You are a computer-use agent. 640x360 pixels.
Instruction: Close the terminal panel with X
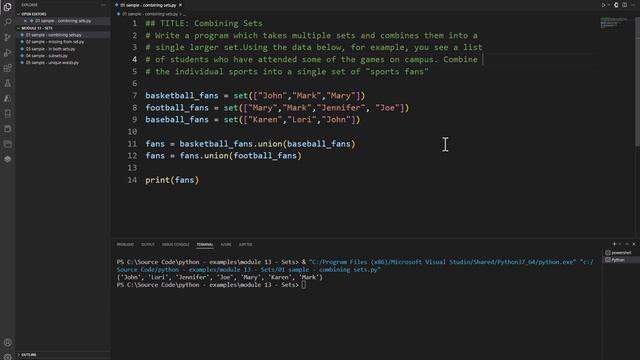coord(634,244)
